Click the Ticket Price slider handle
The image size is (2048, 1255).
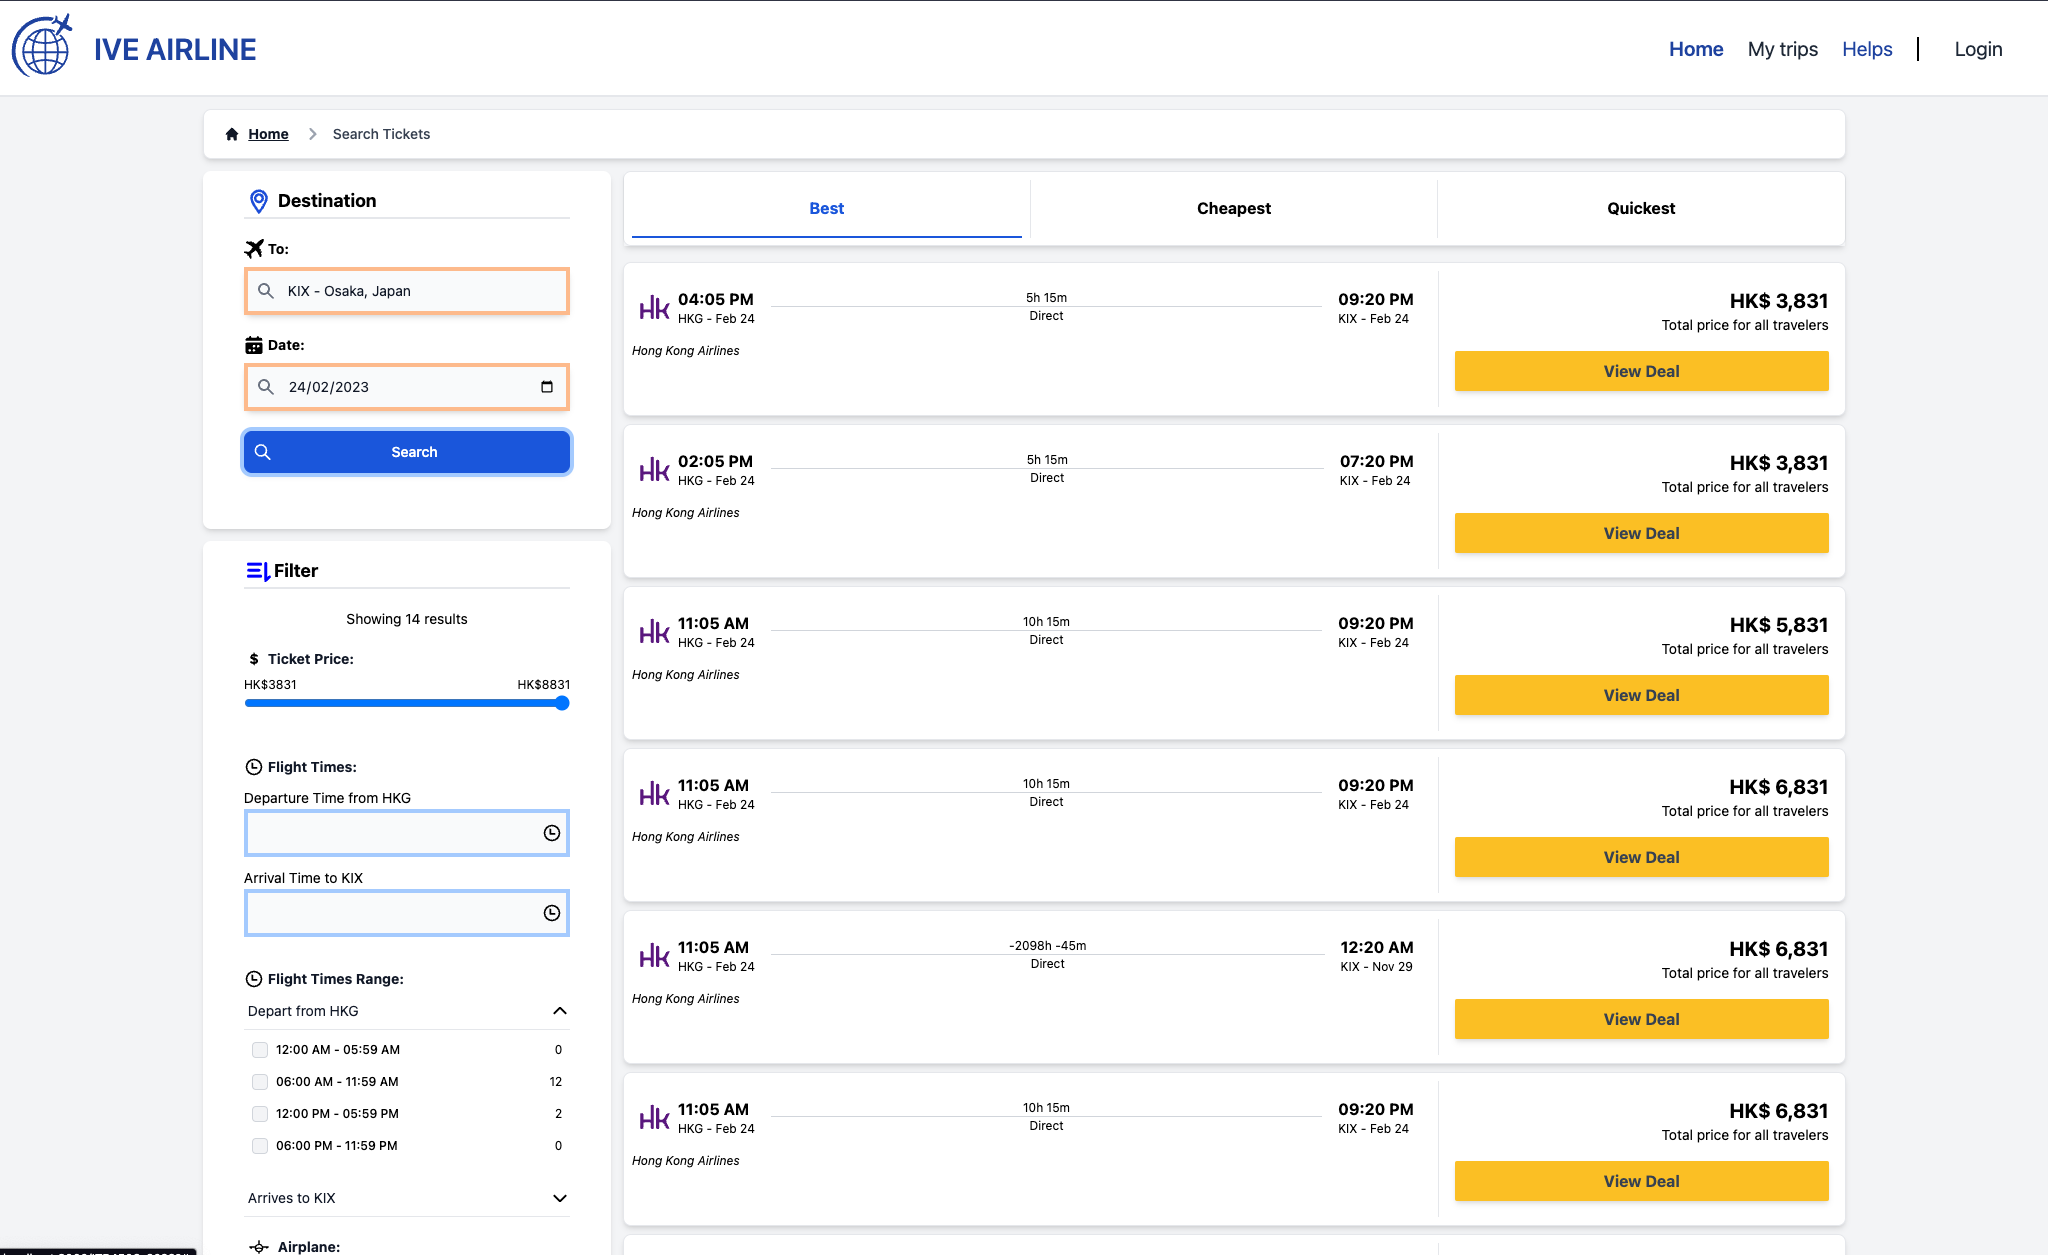point(562,703)
